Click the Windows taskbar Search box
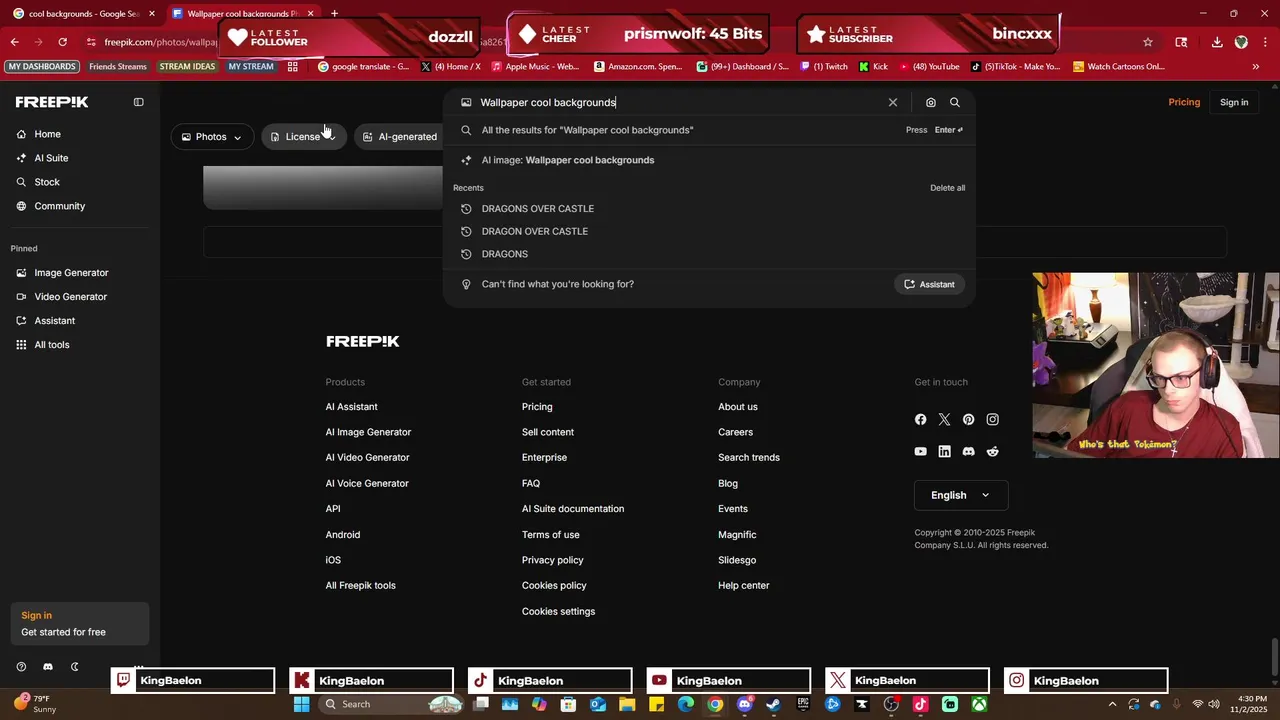Screen dimensions: 1280x720 tap(391, 704)
